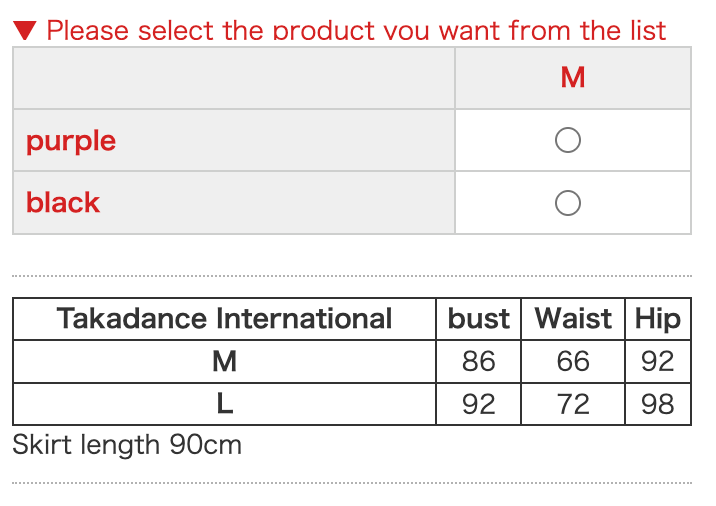Click the M hip value 92
The image size is (716, 506).
(657, 361)
